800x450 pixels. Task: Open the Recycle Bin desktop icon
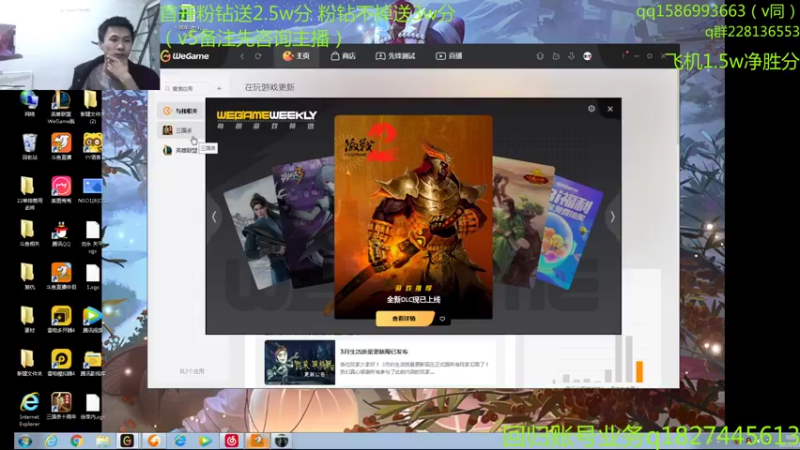click(30, 146)
